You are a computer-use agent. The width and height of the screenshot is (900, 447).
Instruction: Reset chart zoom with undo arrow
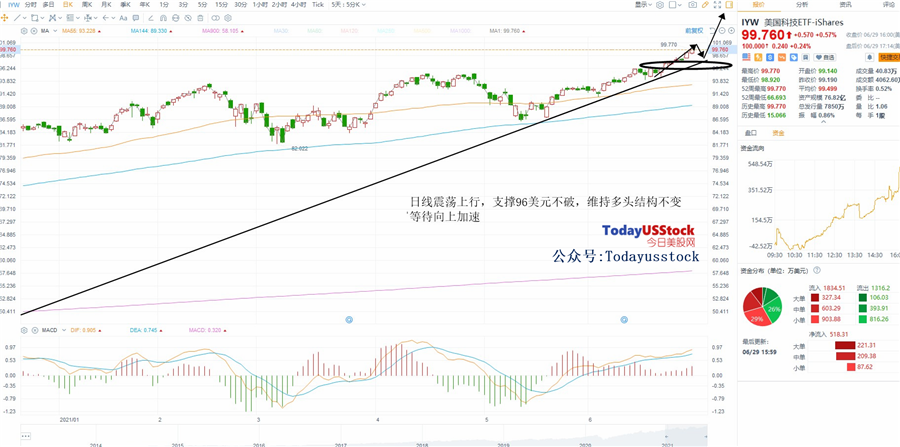[x=711, y=30]
